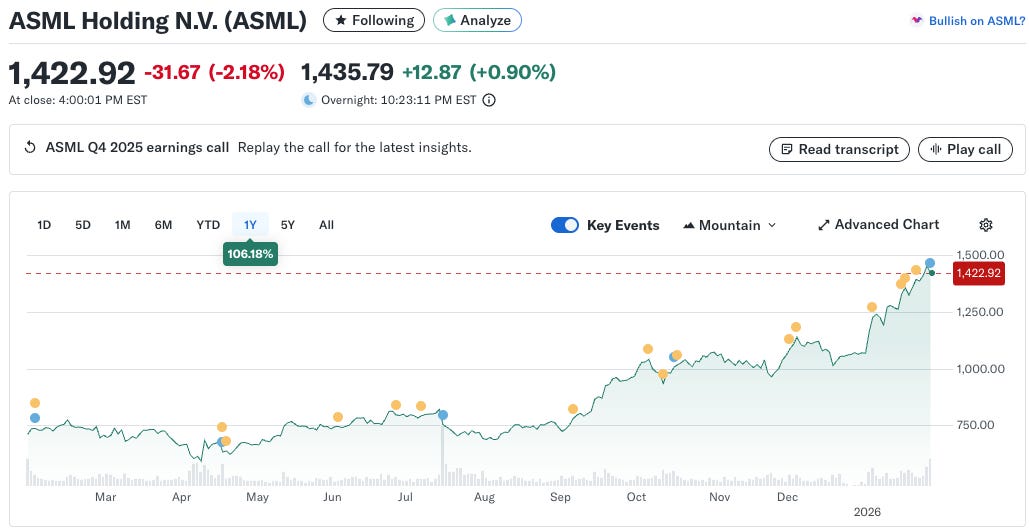Start Play call audio button
Image resolution: width=1029 pixels, height=529 pixels.
(x=965, y=149)
